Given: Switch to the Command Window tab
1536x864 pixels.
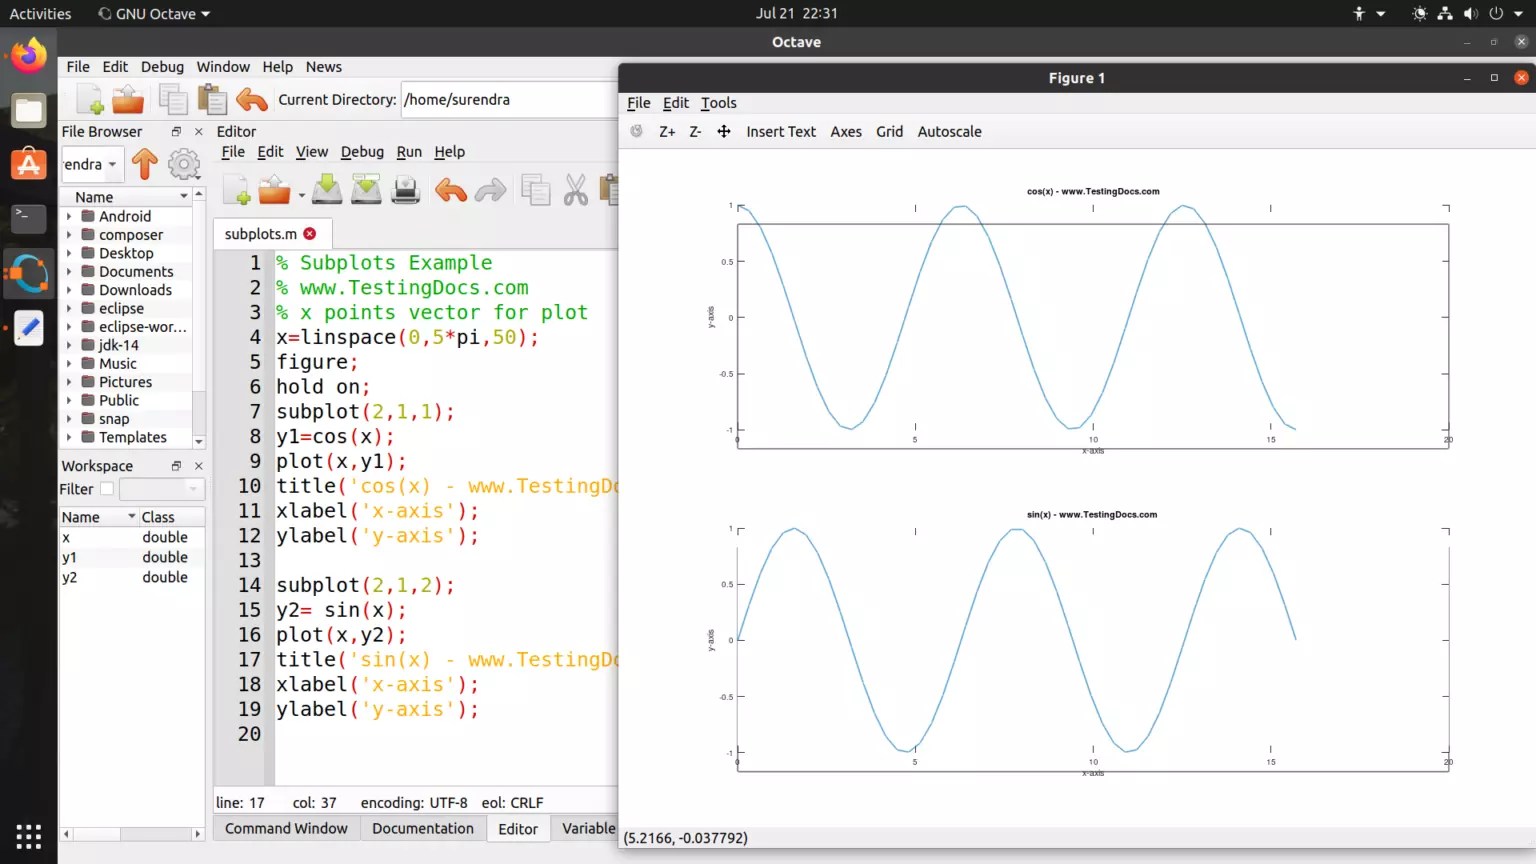Looking at the screenshot, I should (286, 828).
